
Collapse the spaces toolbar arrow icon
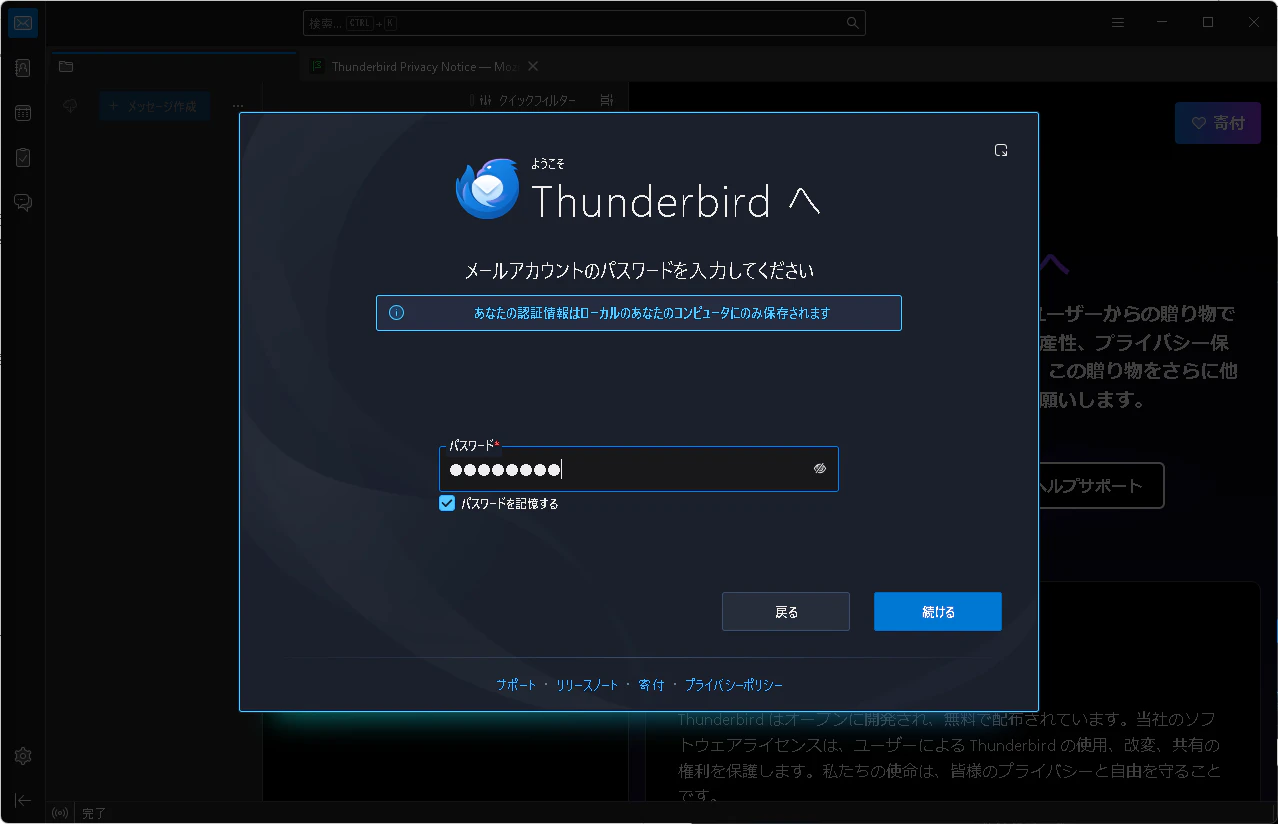pyautogui.click(x=23, y=800)
